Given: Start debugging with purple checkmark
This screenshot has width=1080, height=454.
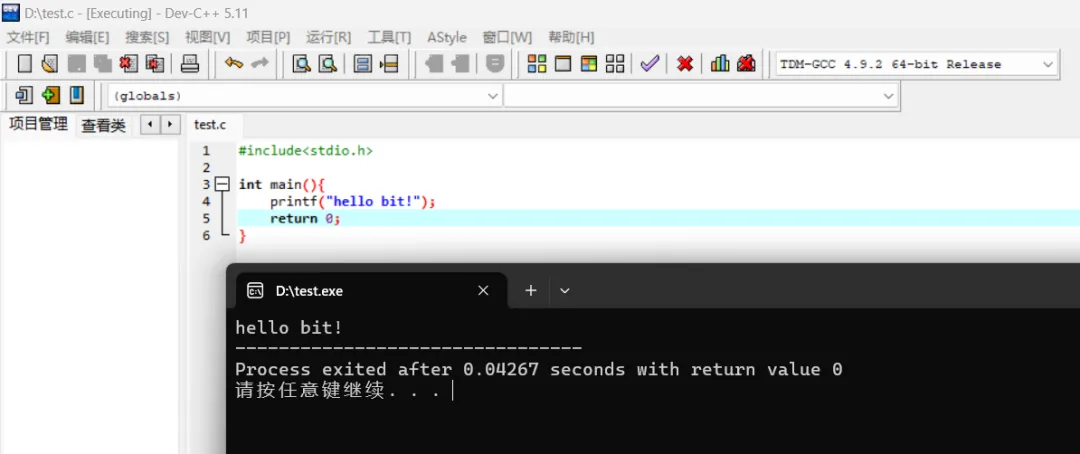Looking at the screenshot, I should [650, 64].
